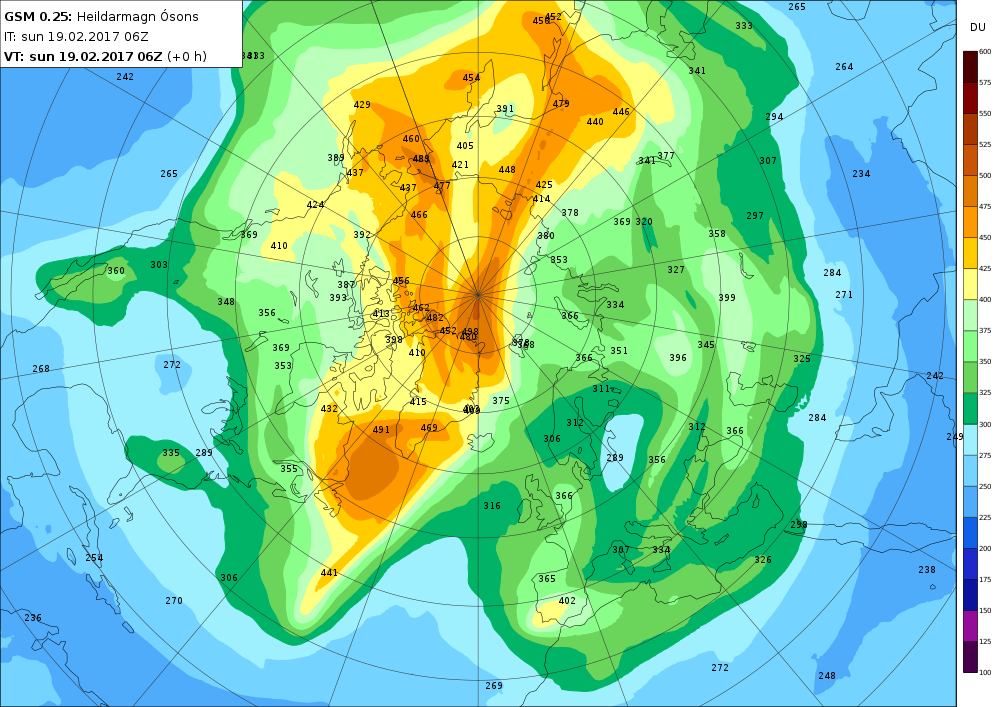This screenshot has height=707, width=1000.
Task: Click the '600' tick label on the legend
Action: (x=985, y=52)
